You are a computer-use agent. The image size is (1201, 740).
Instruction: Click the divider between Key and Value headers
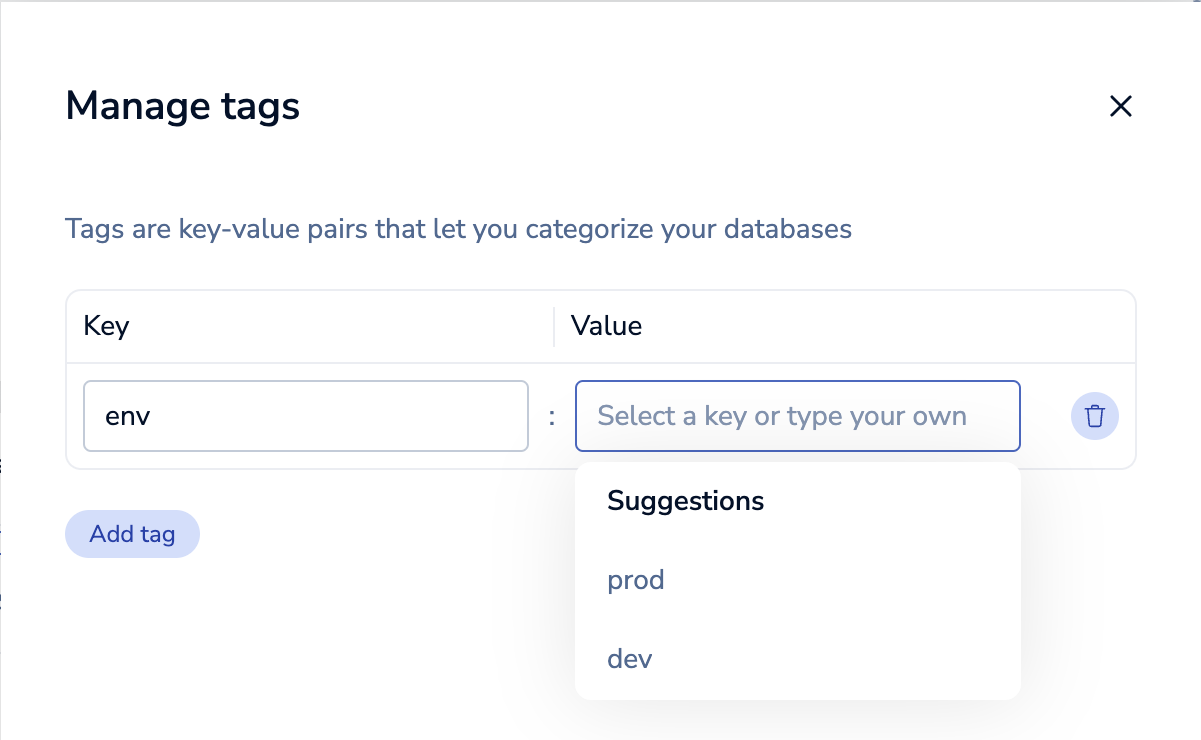coord(554,327)
